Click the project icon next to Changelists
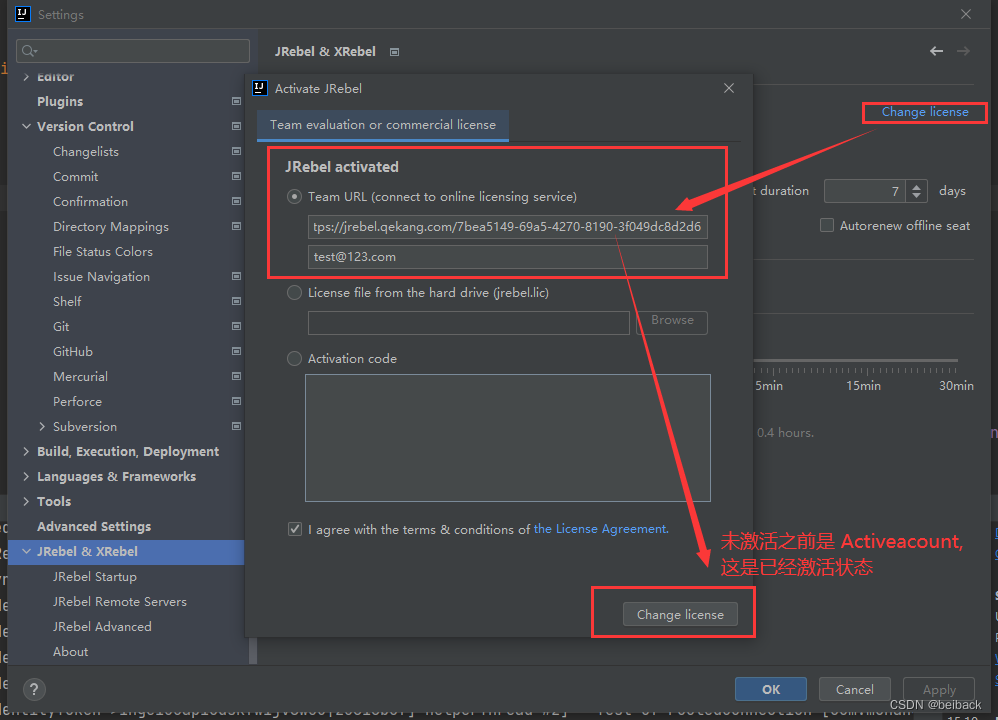This screenshot has height=720, width=998. [236, 152]
